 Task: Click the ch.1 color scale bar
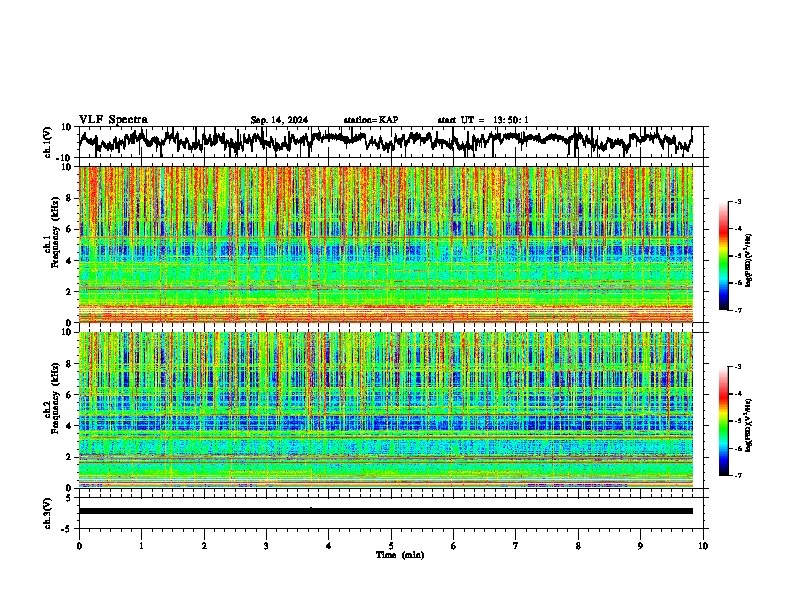pyautogui.click(x=724, y=256)
